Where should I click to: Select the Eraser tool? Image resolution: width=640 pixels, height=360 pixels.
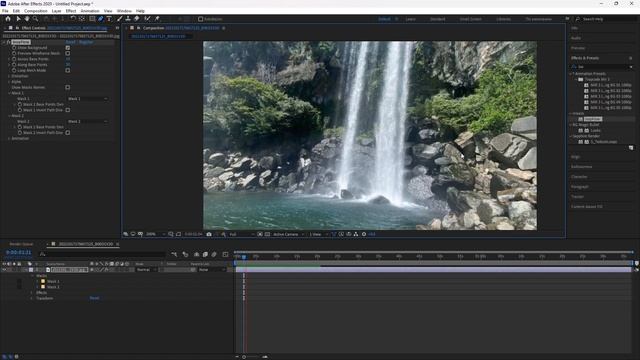coord(137,19)
